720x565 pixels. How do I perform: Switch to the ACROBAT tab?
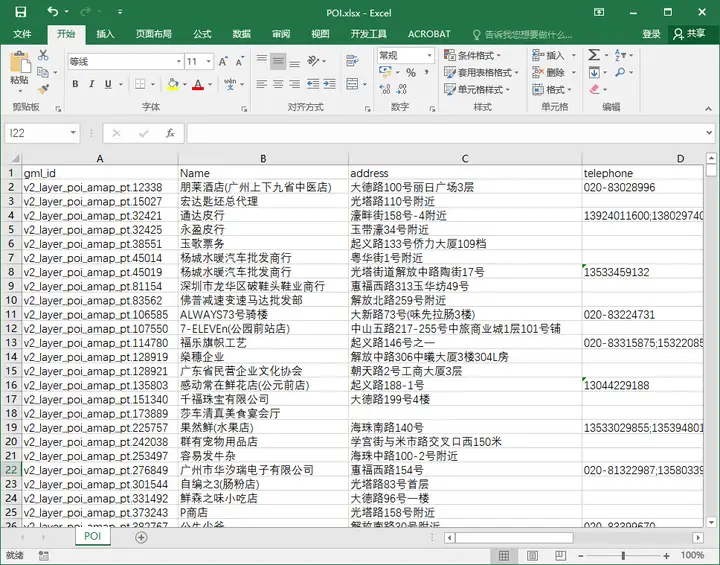[x=429, y=34]
